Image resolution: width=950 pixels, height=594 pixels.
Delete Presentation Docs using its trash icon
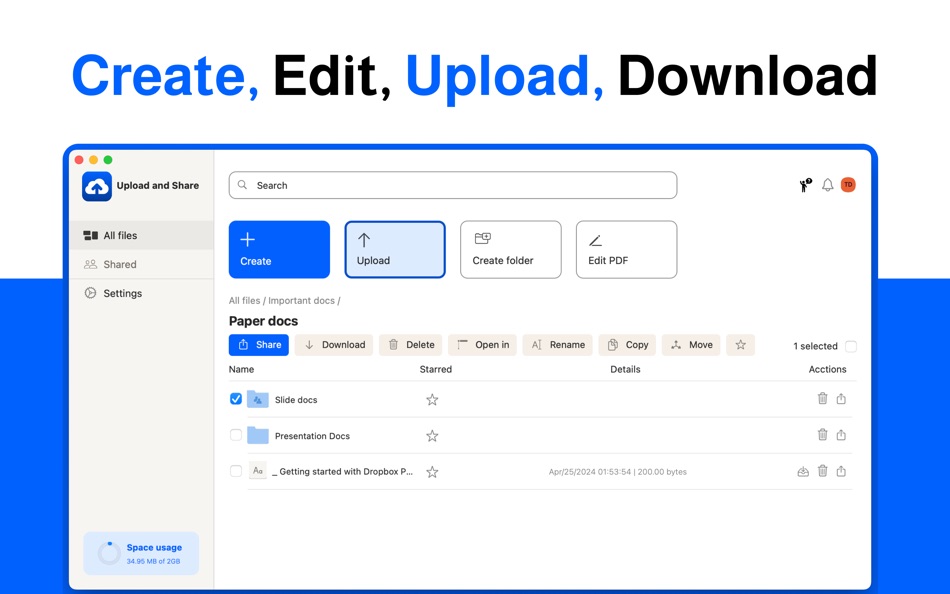pos(822,435)
